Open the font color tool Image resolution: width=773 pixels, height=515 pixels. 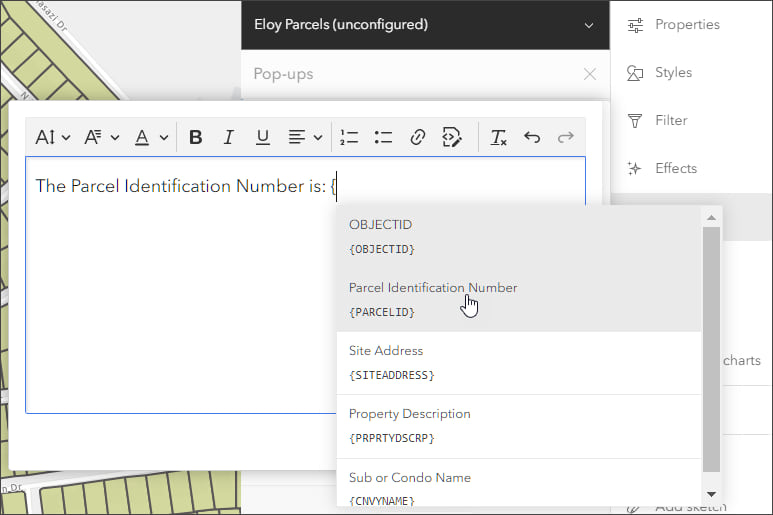point(142,137)
